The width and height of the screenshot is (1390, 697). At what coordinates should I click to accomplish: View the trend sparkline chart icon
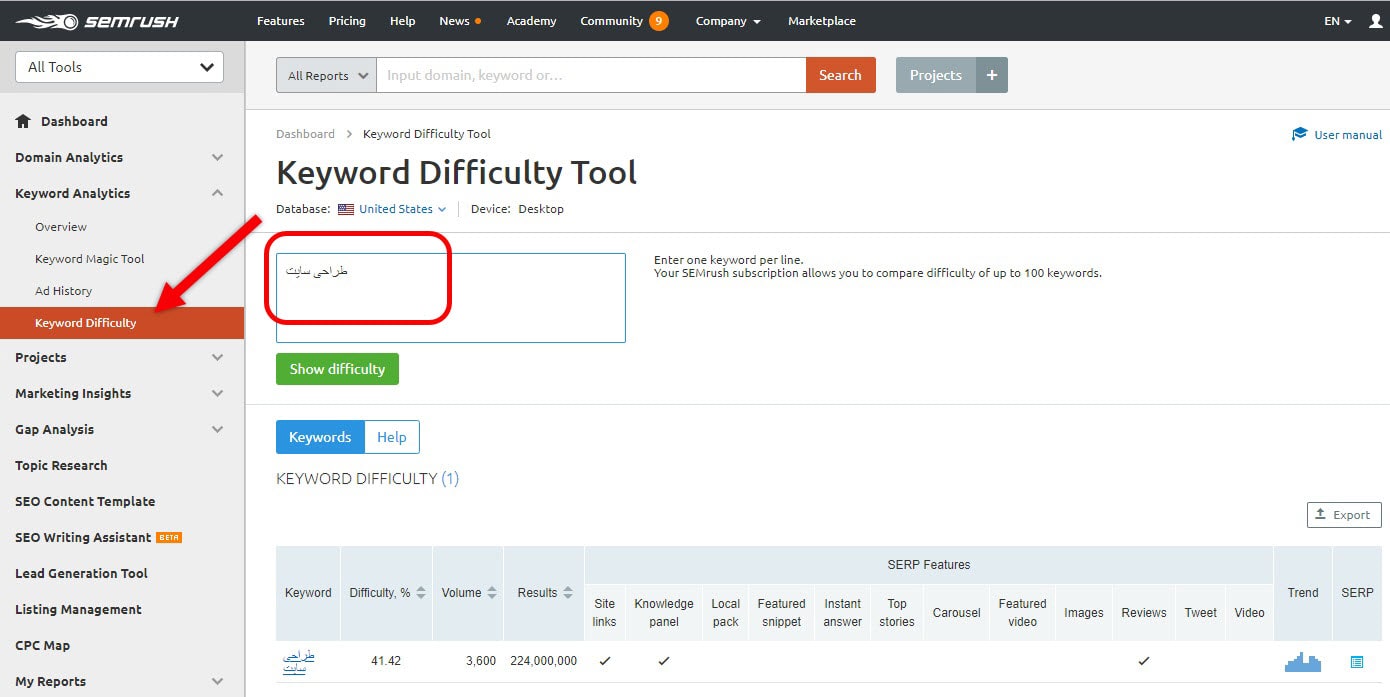pyautogui.click(x=1302, y=661)
